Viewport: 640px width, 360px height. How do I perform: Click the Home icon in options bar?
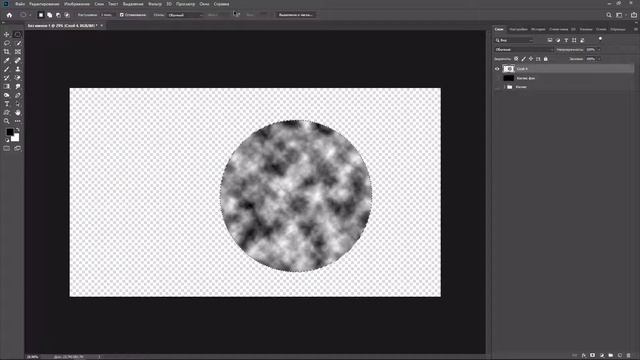click(x=9, y=15)
